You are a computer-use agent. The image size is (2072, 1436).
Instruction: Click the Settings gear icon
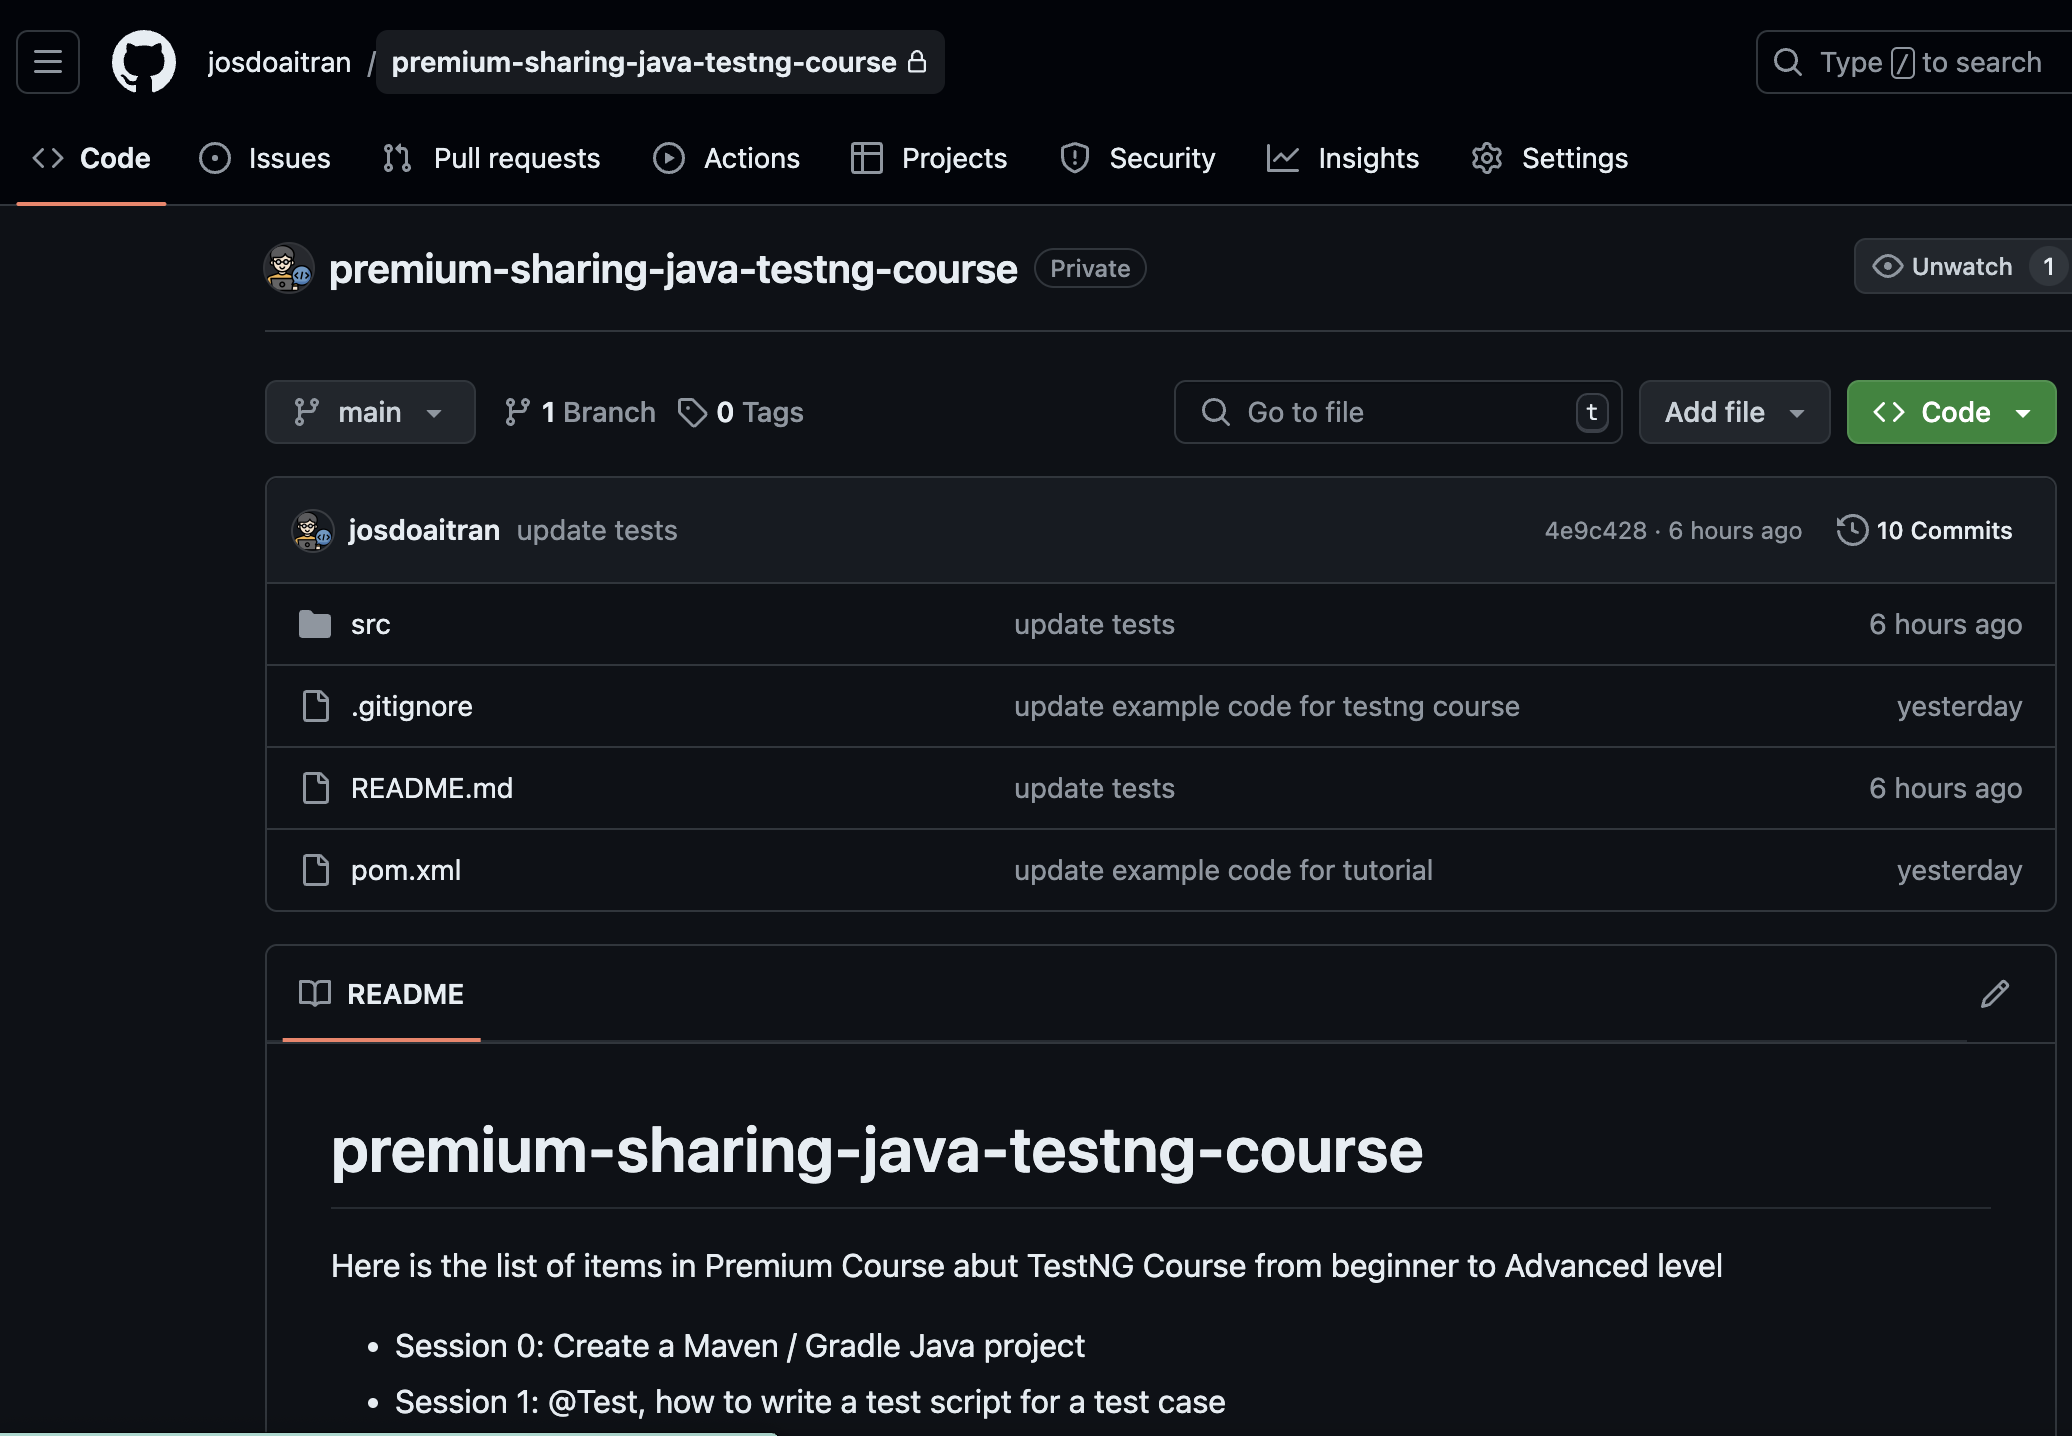pos(1487,158)
